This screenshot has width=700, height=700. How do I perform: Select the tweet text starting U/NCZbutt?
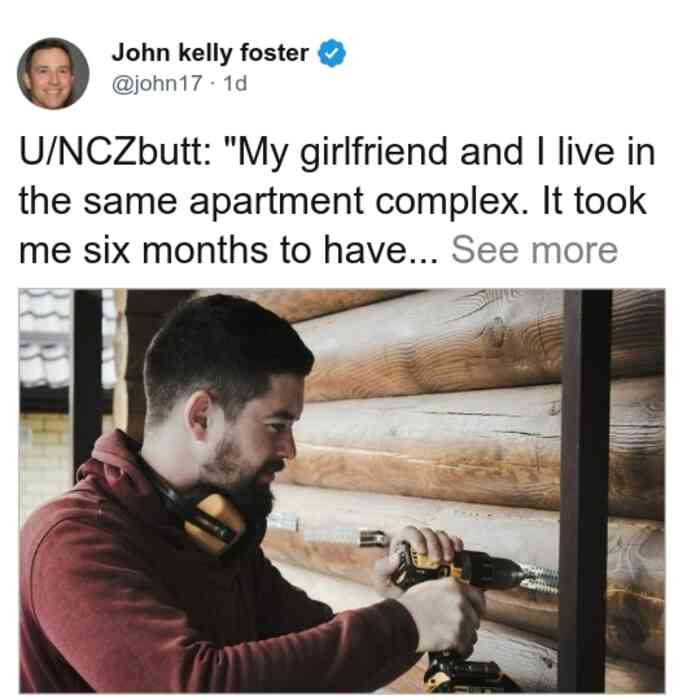[x=337, y=201]
